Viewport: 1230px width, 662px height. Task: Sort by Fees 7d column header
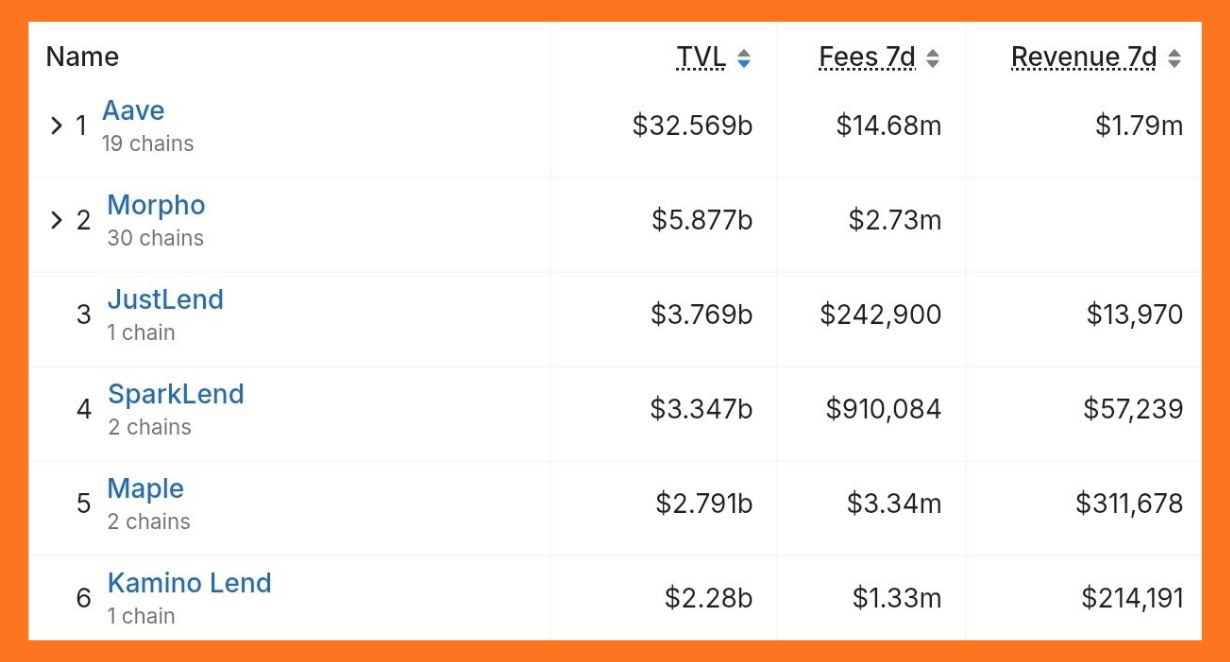pos(867,58)
